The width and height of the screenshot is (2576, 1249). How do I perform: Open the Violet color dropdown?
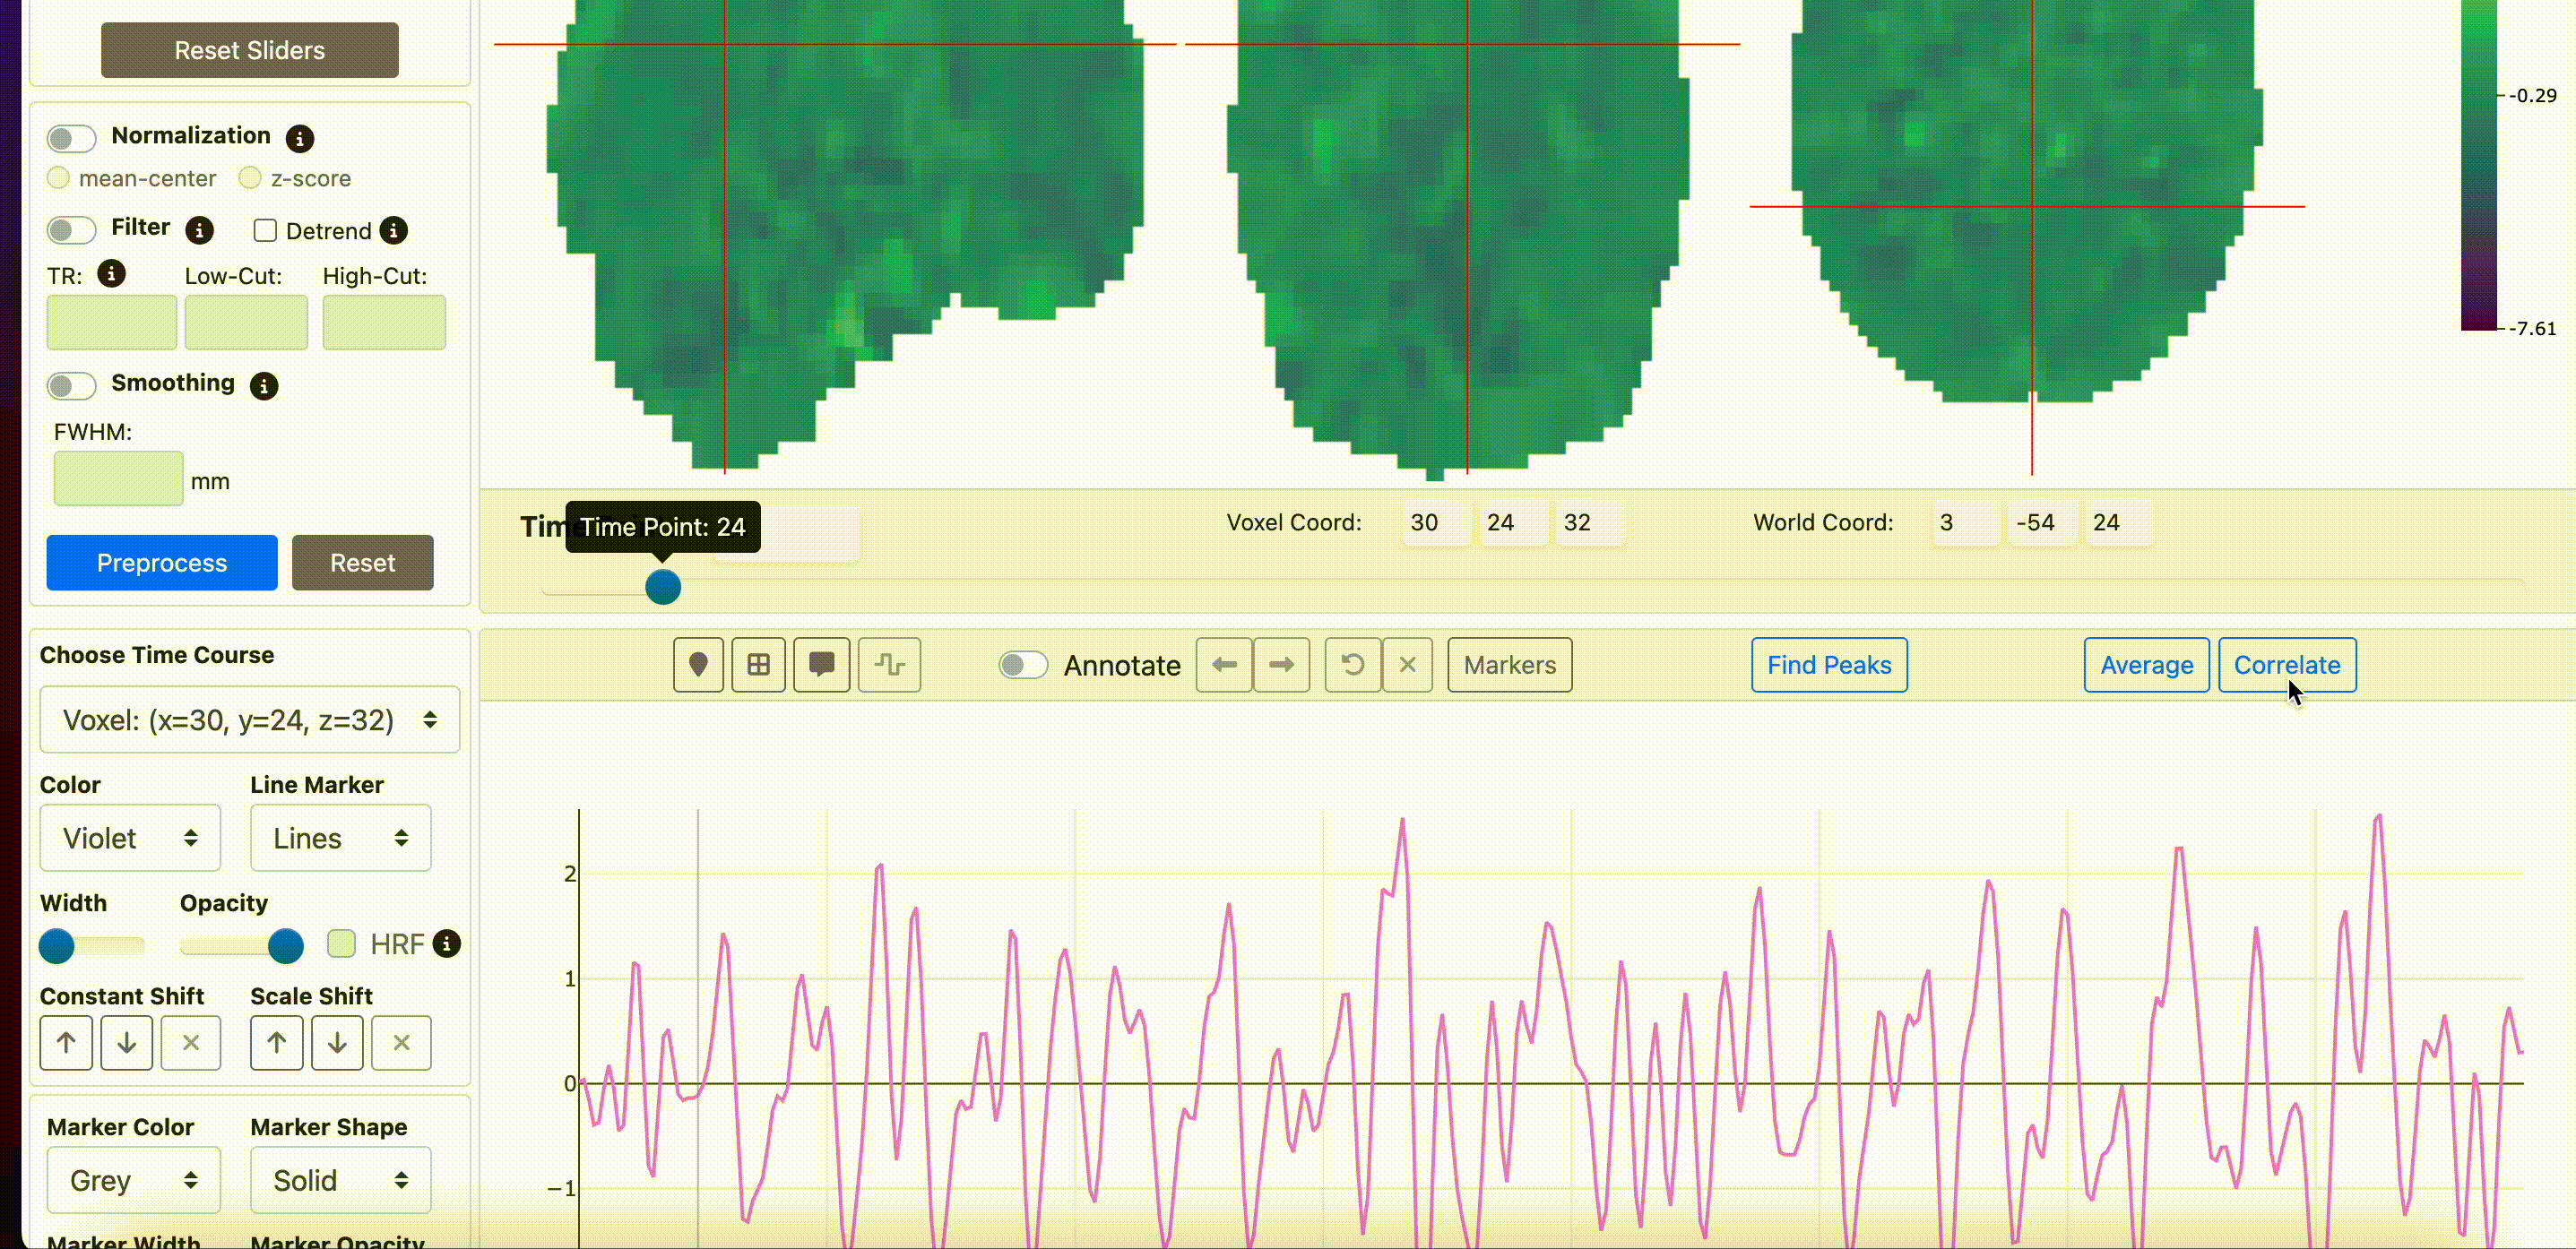pos(130,838)
